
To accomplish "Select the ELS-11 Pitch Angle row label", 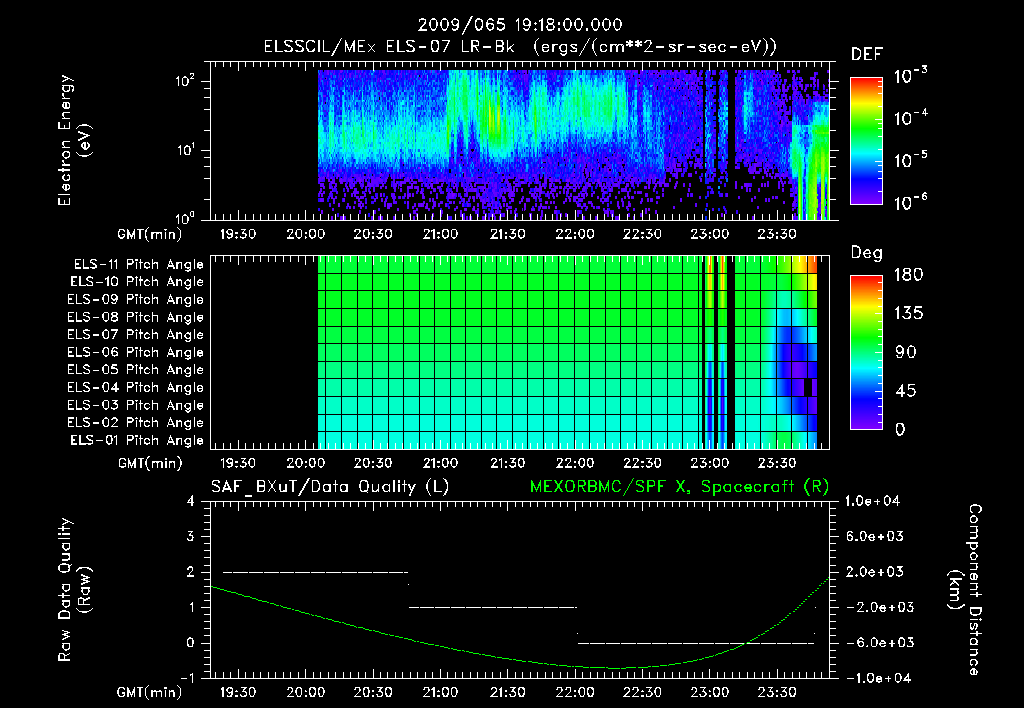I will [138, 265].
